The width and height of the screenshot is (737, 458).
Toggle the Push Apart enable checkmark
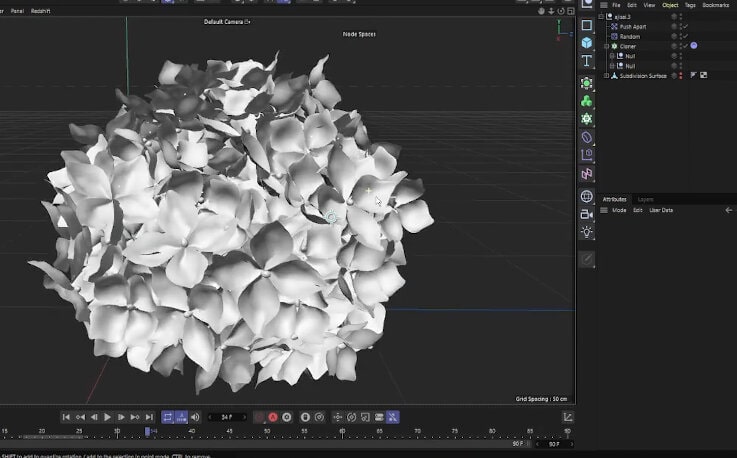pos(685,26)
